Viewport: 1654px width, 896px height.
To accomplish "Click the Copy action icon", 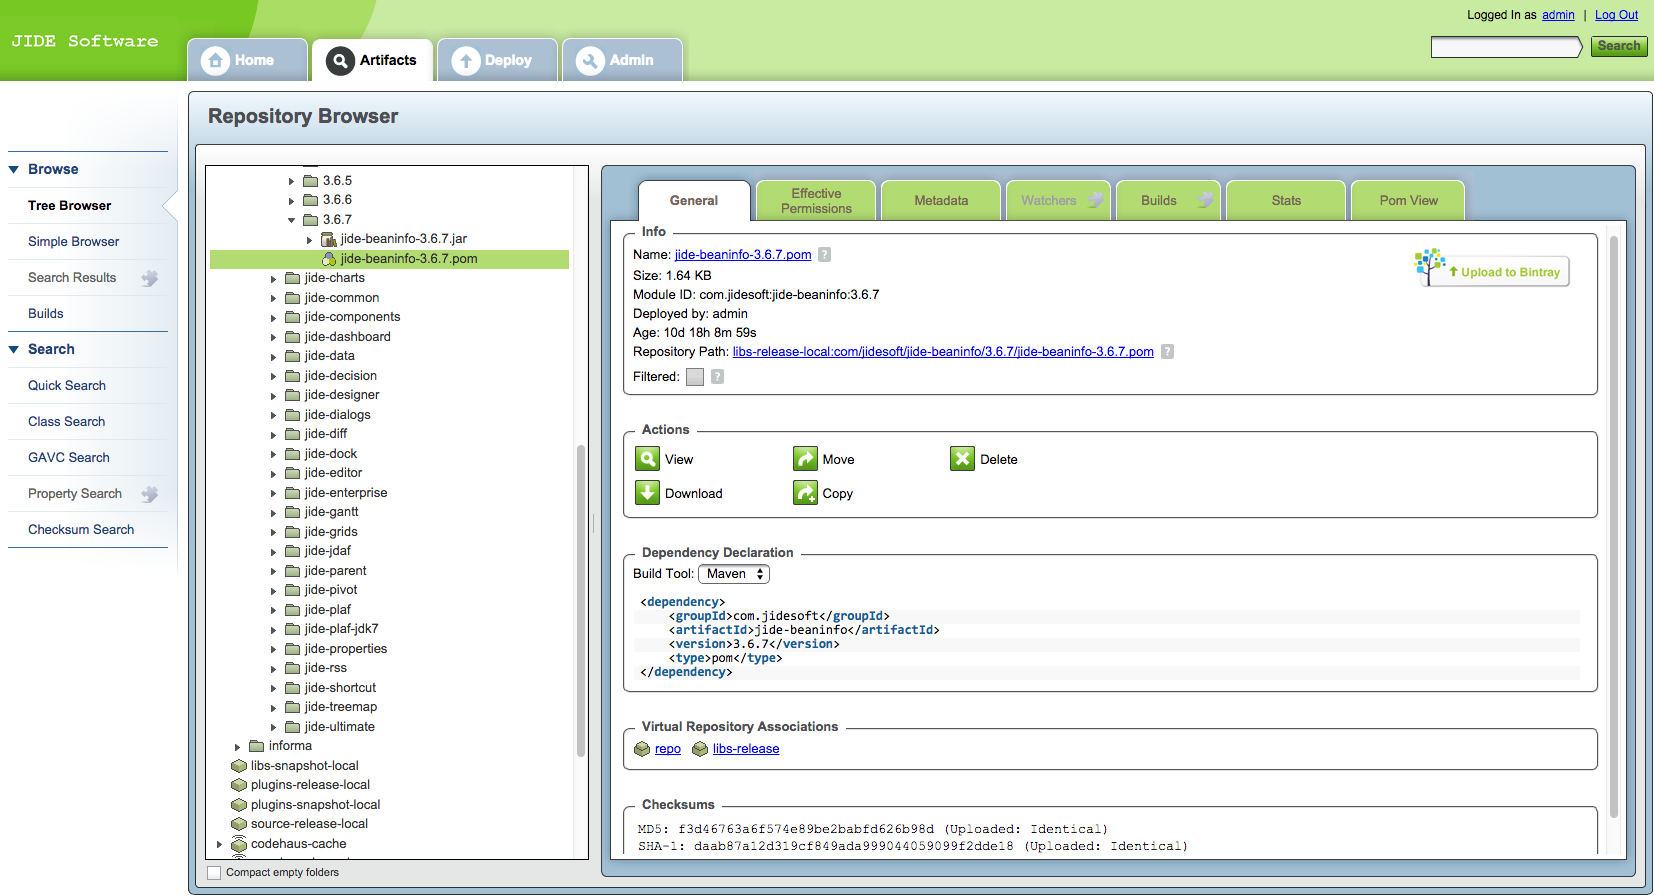I will point(805,493).
